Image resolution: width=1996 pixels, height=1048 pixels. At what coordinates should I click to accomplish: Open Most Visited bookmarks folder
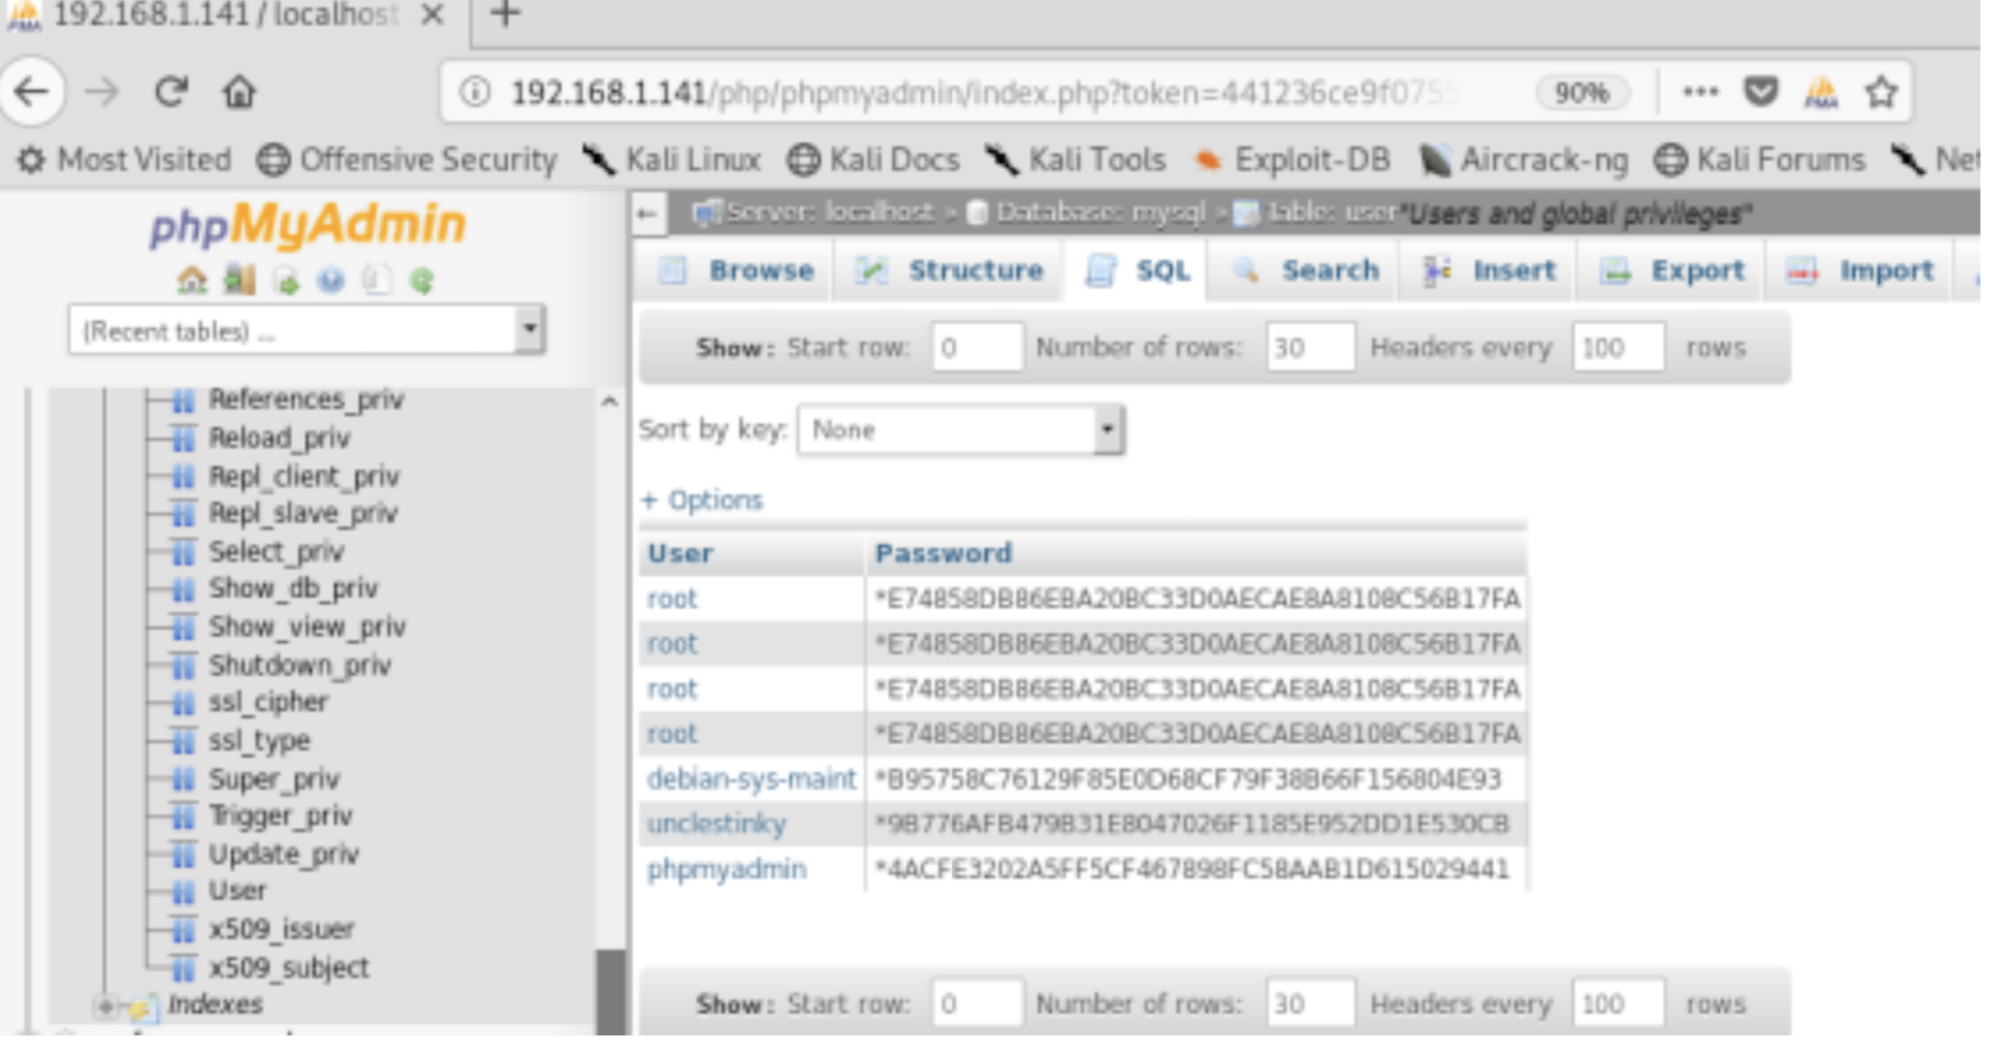click(124, 159)
